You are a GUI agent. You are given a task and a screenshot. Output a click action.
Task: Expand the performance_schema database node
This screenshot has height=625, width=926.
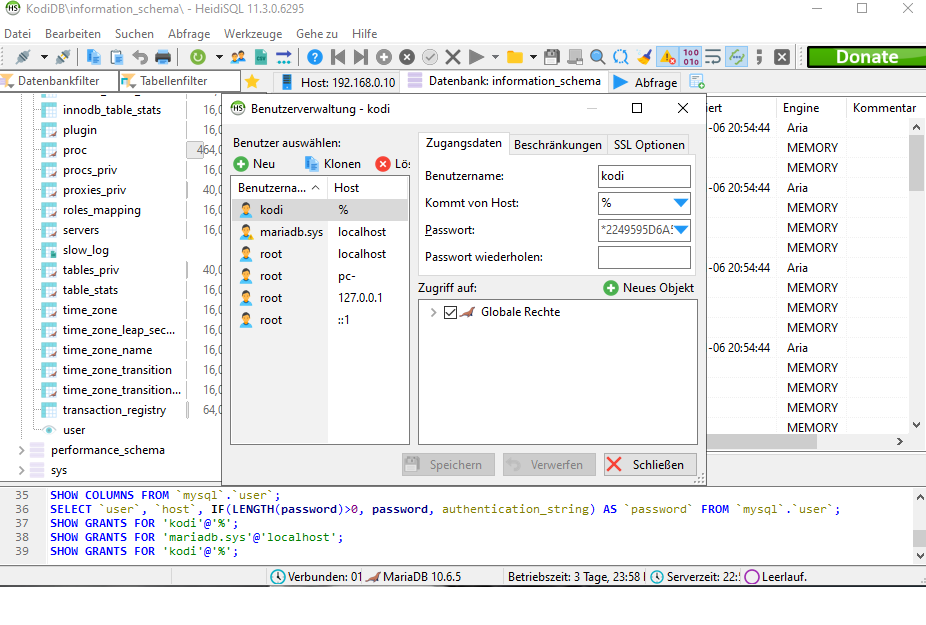click(x=21, y=450)
